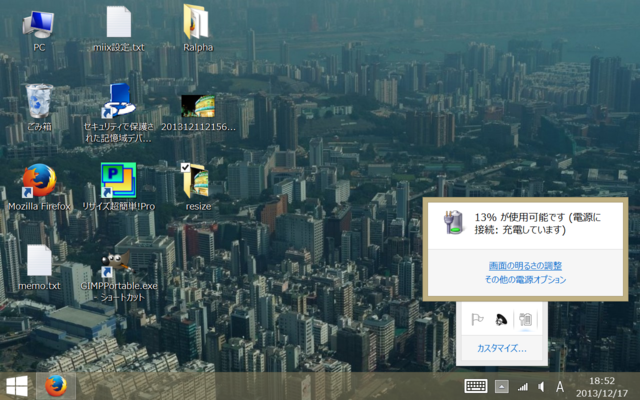
Task: Toggle the IME input mode A indicator
Action: point(560,387)
